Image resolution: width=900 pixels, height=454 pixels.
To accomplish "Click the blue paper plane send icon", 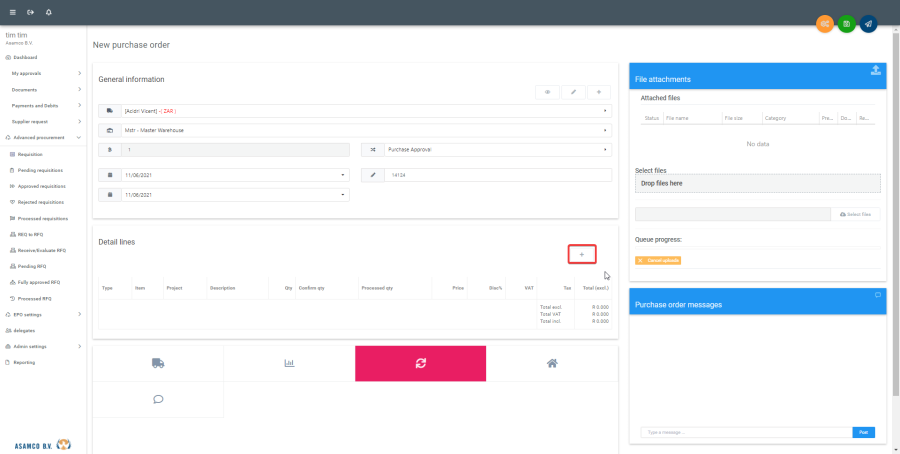I will [868, 23].
